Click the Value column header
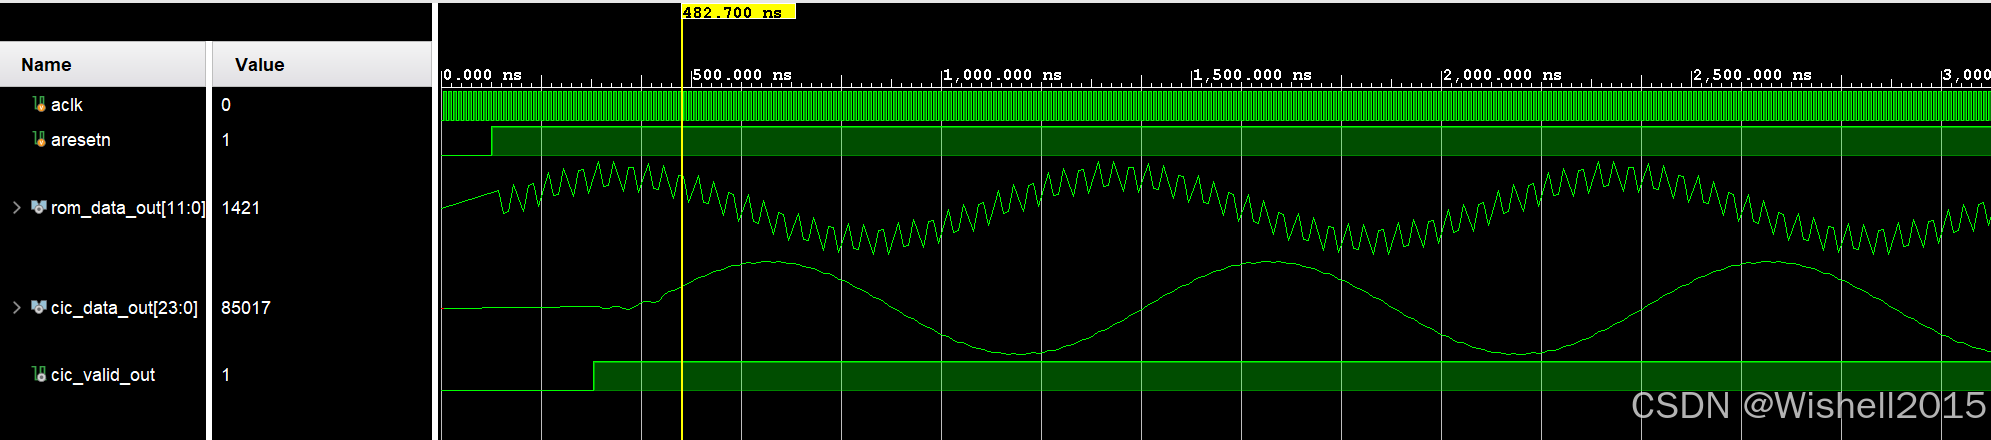 (322, 64)
